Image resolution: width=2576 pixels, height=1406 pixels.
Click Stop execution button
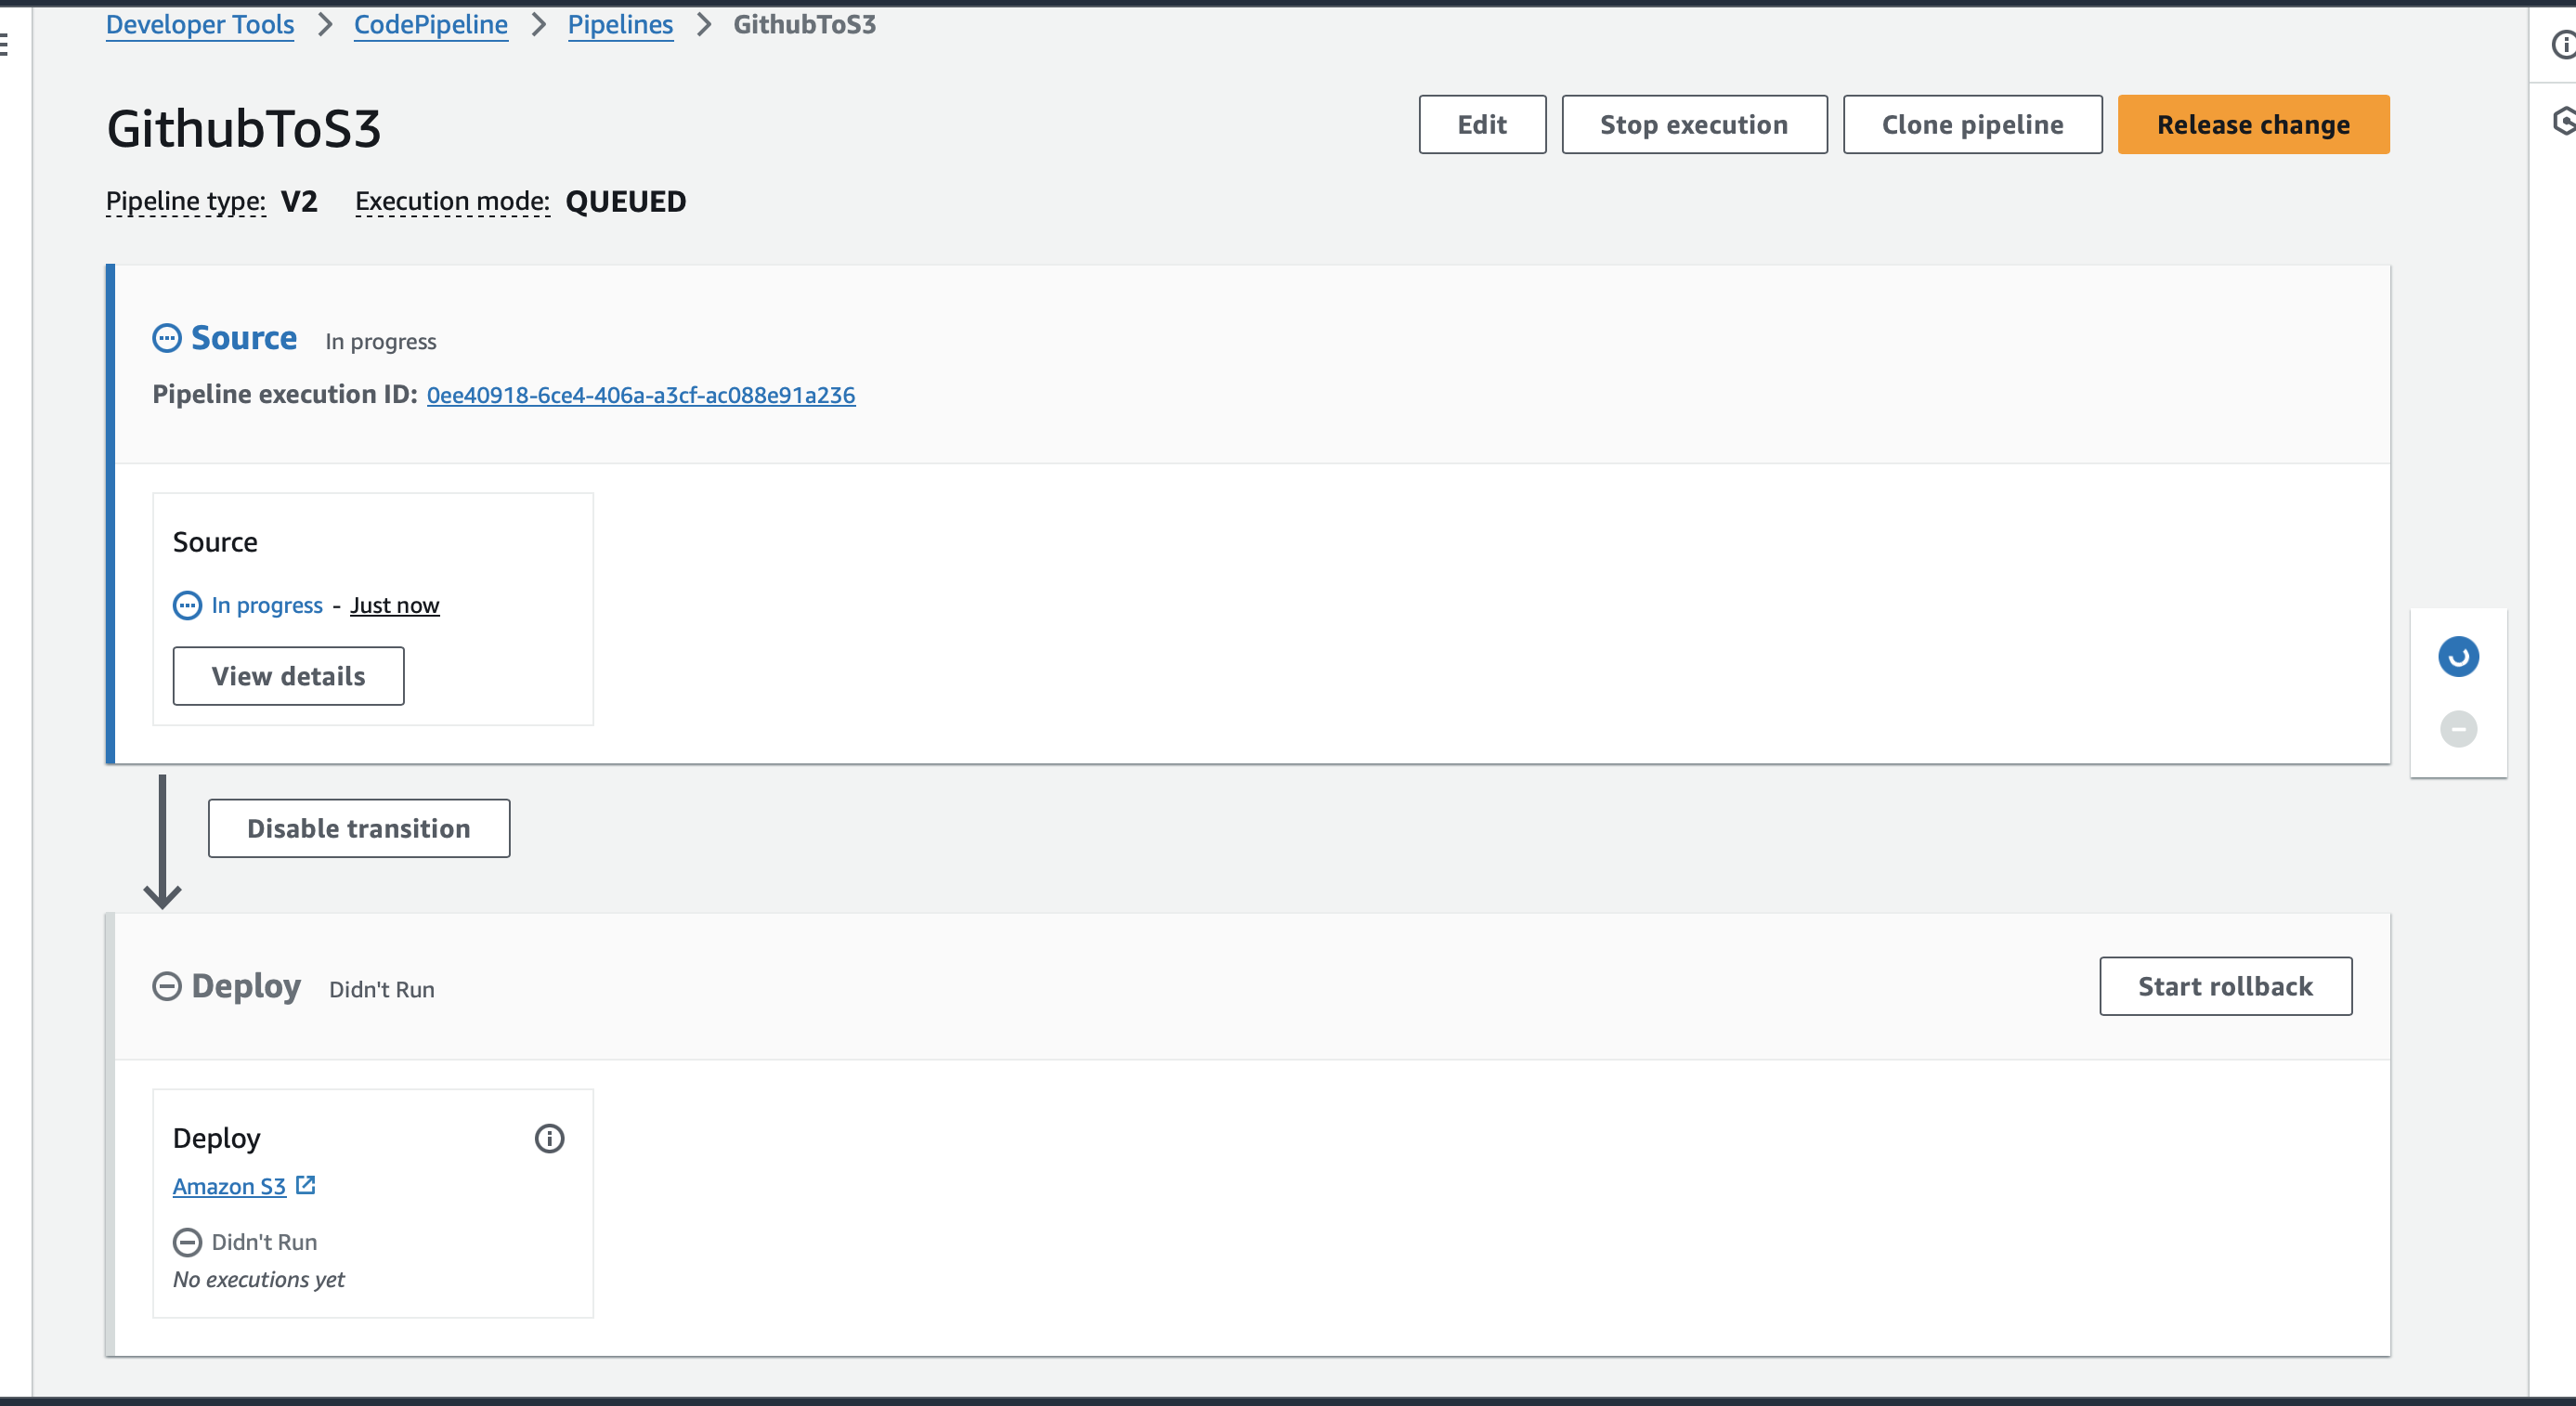pyautogui.click(x=1694, y=125)
